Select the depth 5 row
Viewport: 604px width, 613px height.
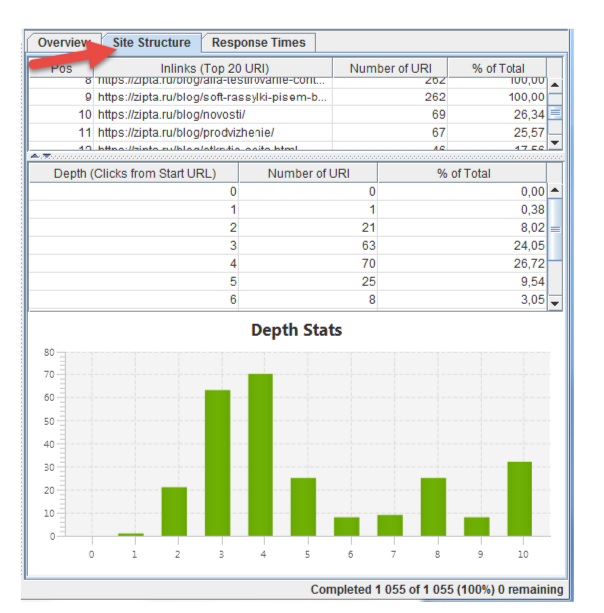coord(288,281)
